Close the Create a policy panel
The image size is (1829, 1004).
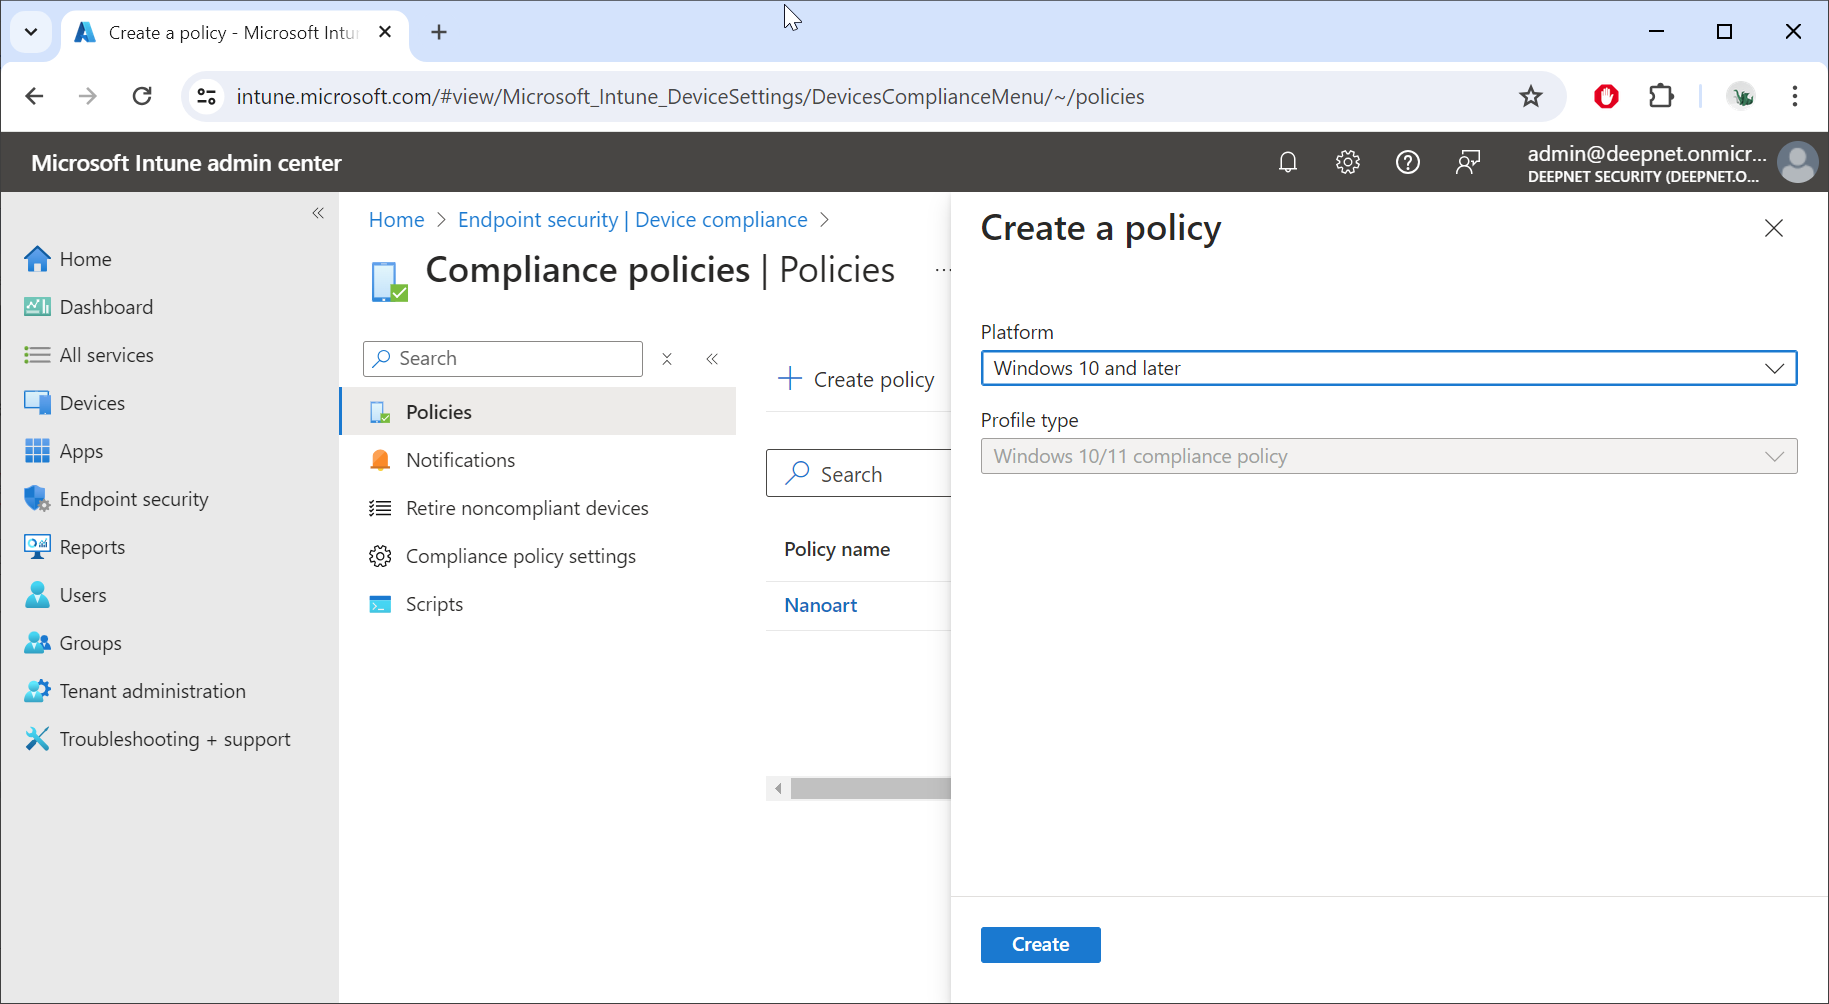tap(1773, 229)
